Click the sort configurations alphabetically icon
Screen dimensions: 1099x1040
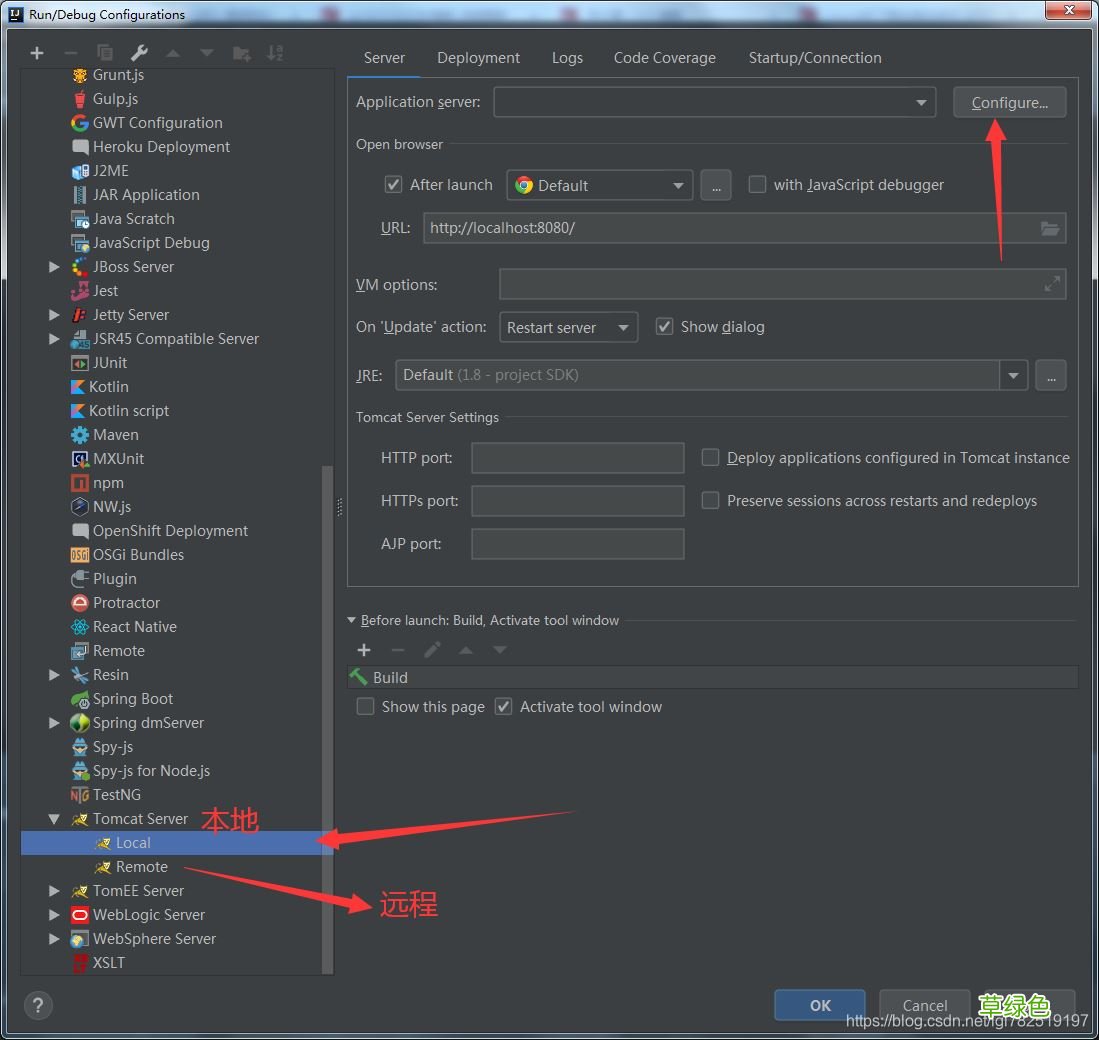[275, 53]
